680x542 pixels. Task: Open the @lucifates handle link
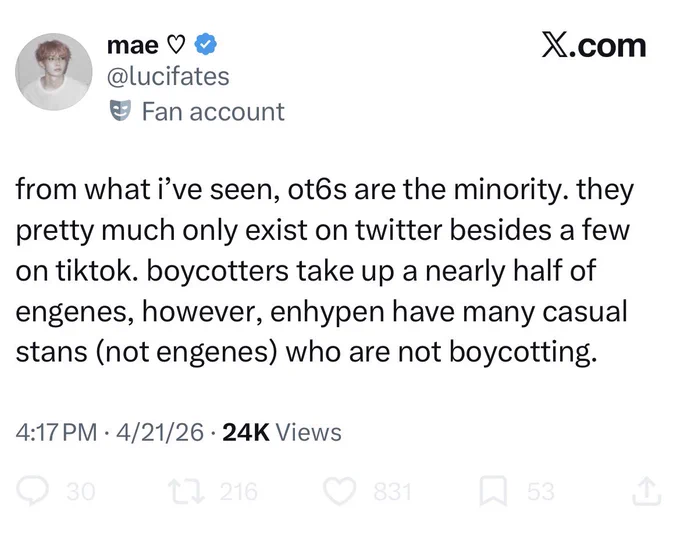(x=168, y=77)
